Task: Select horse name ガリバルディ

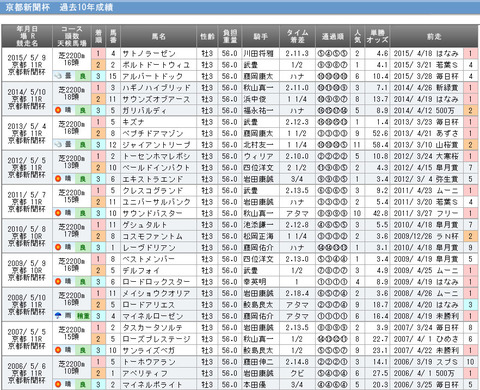Action: [x=144, y=110]
